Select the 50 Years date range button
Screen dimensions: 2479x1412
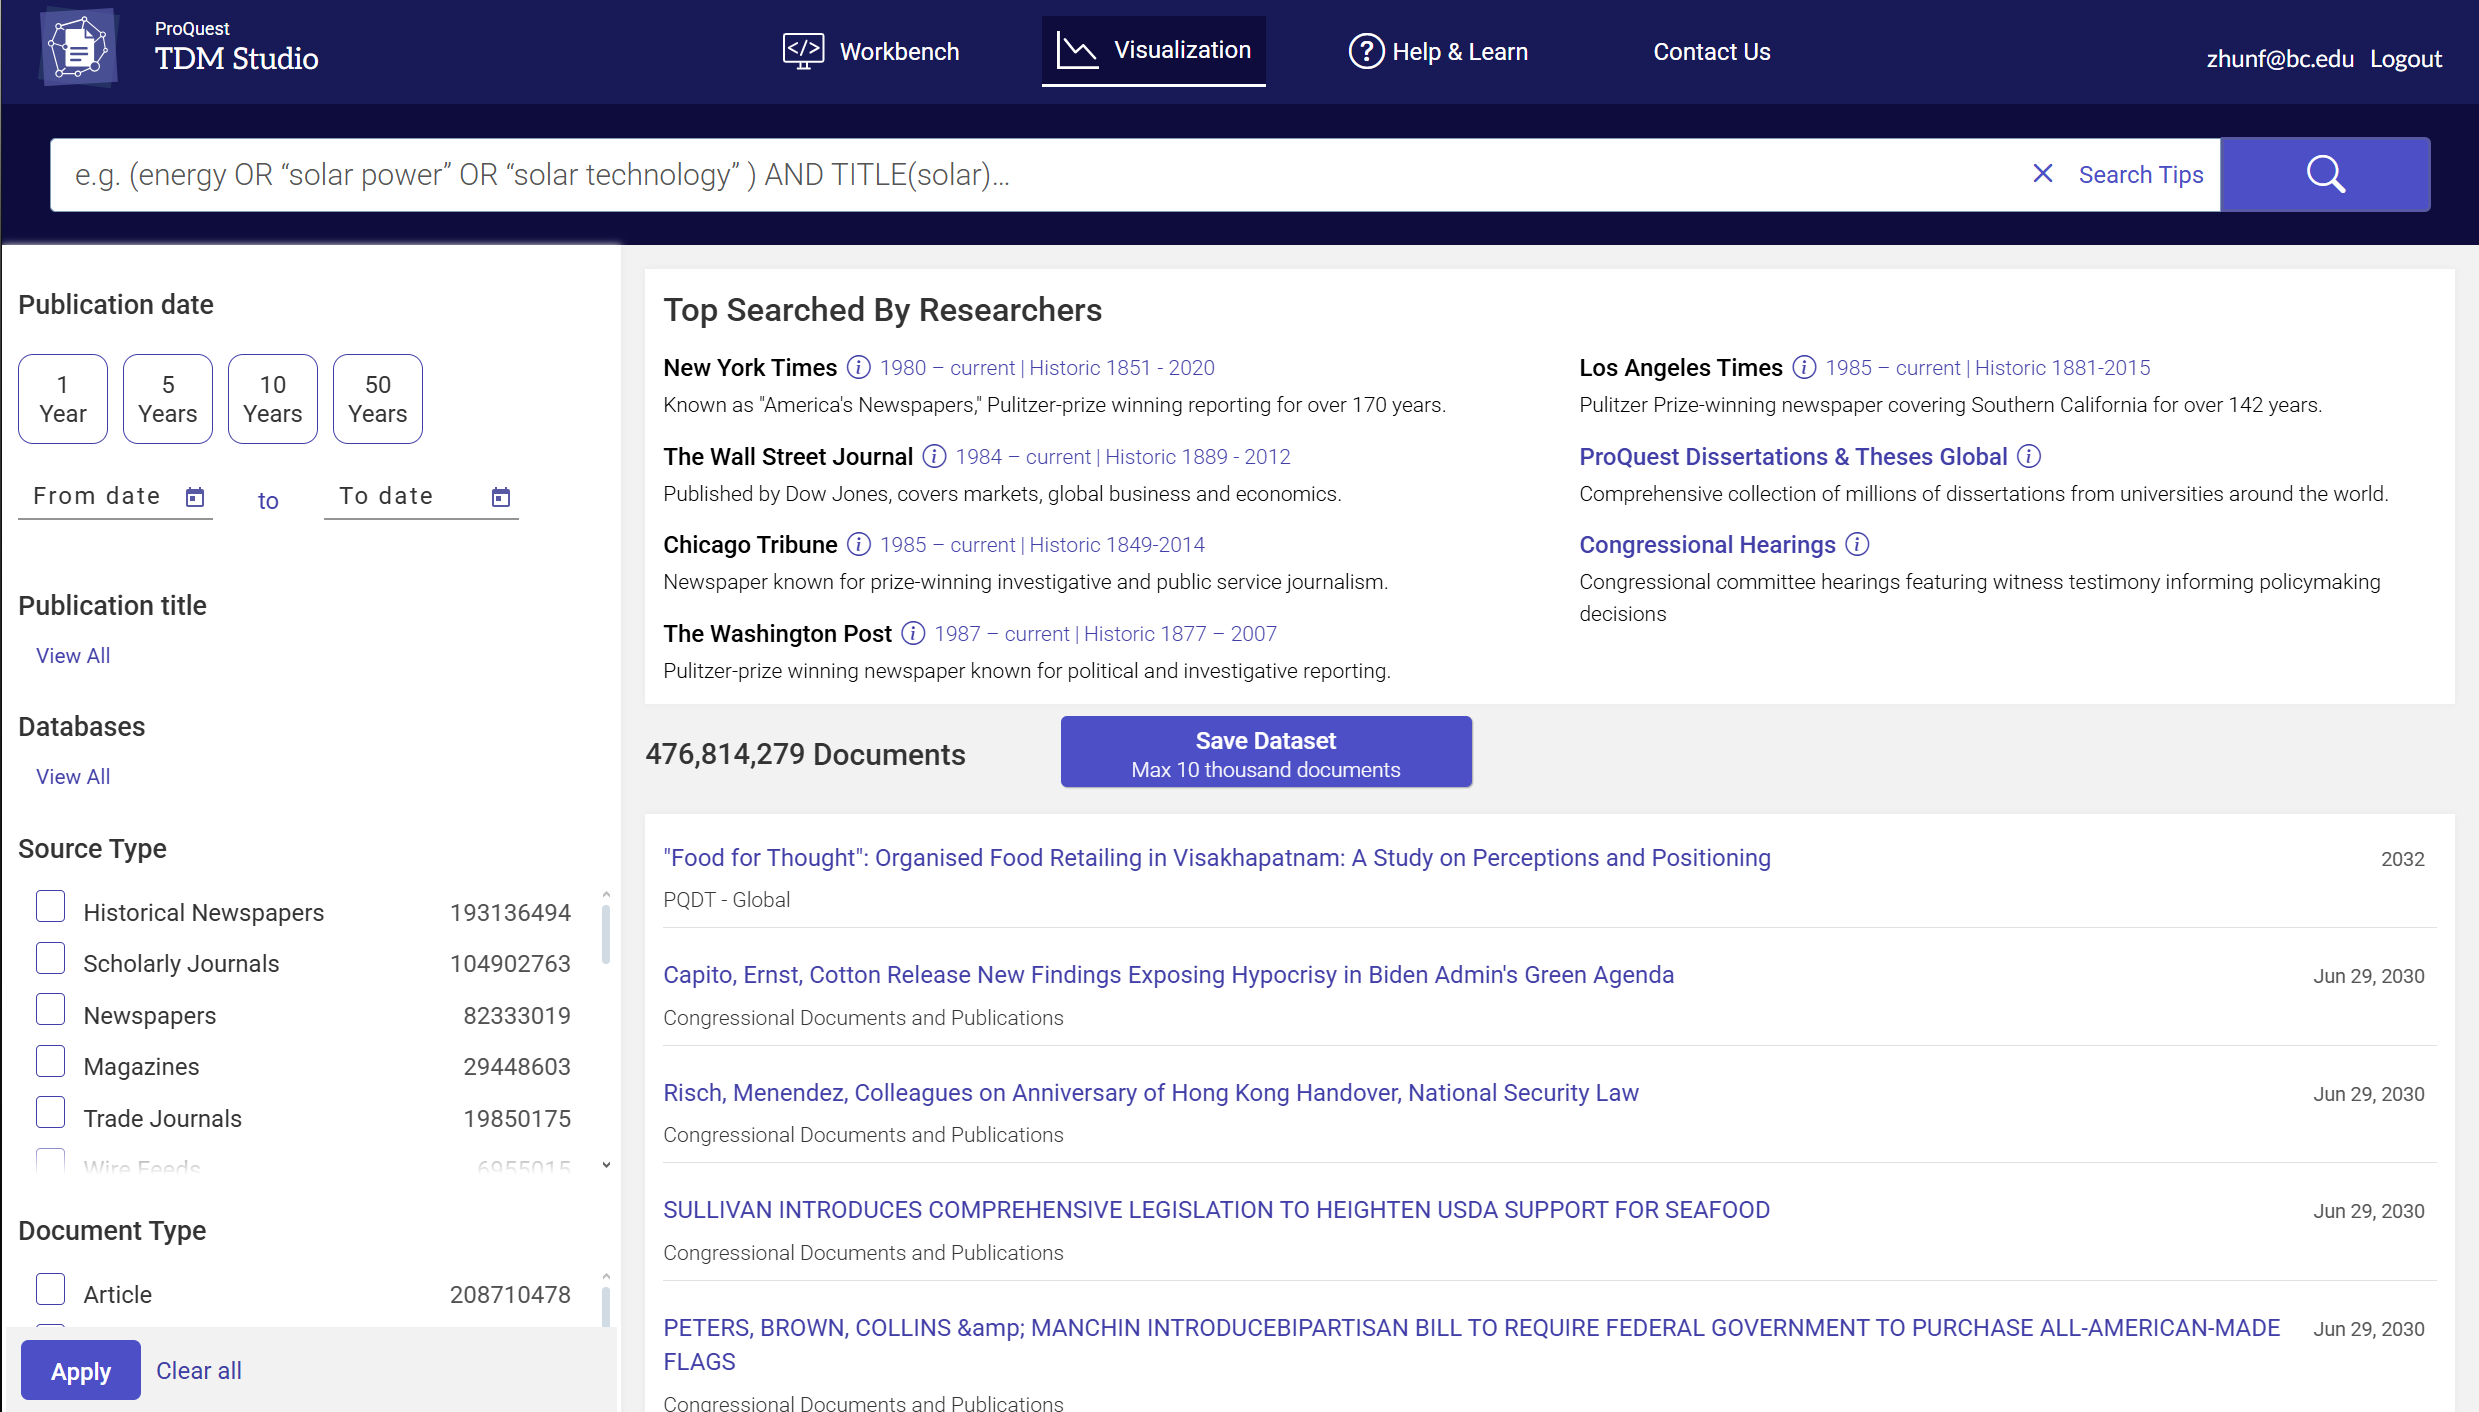coord(378,399)
